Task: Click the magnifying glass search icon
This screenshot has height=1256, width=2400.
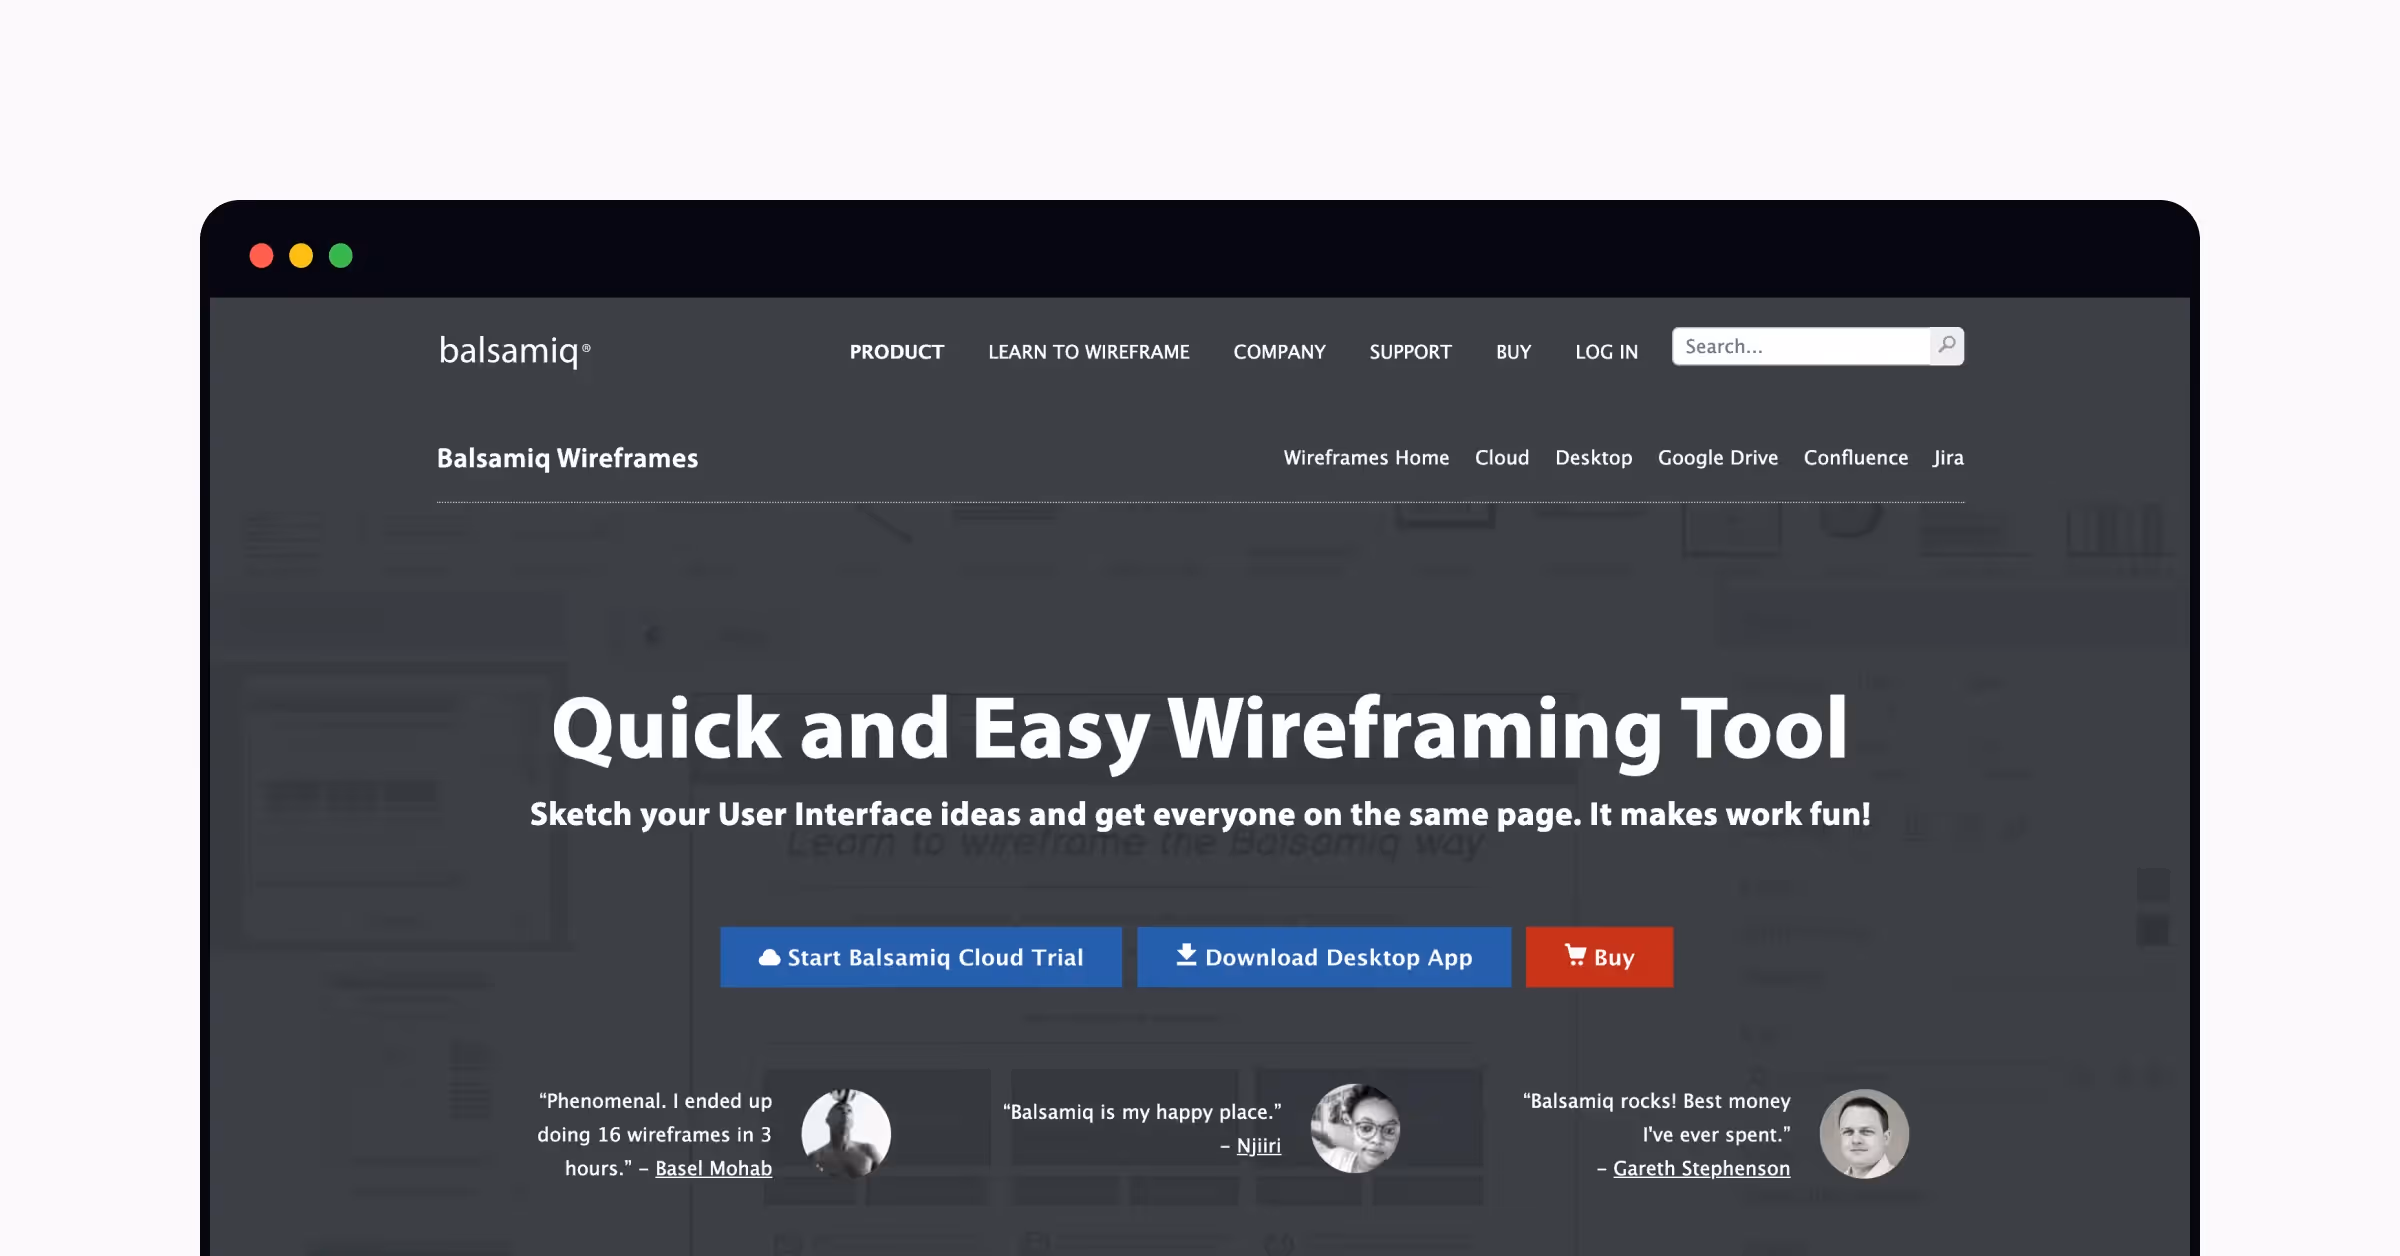Action: coord(1945,345)
